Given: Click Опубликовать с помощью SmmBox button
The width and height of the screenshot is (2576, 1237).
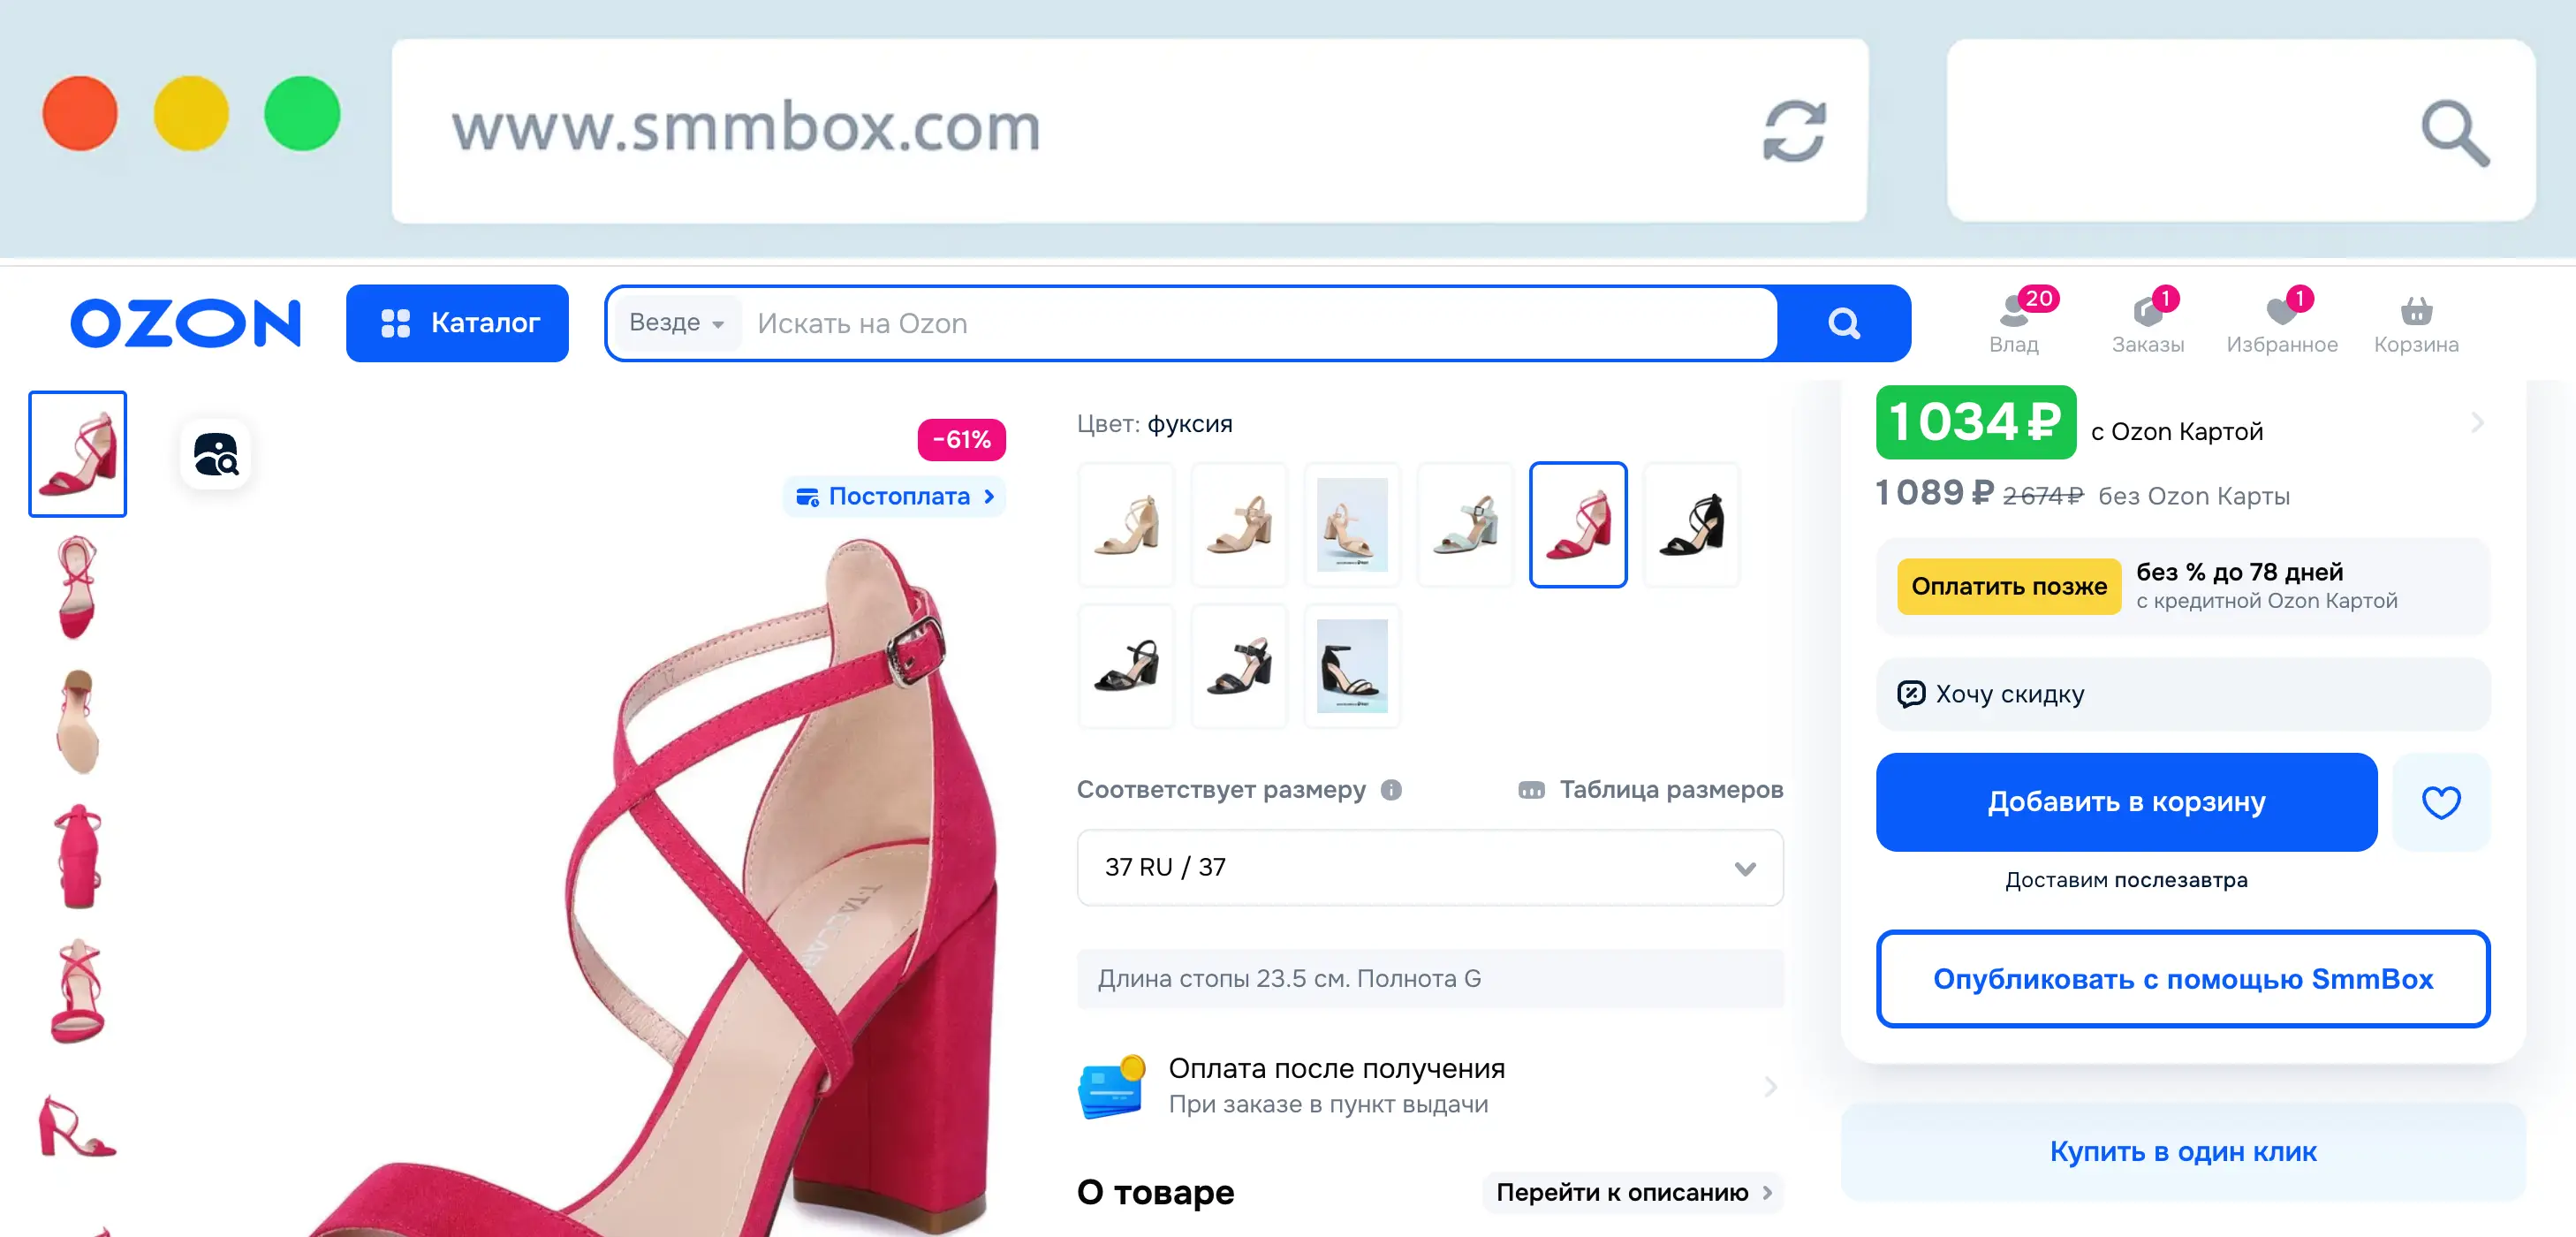Looking at the screenshot, I should click(x=2182, y=978).
